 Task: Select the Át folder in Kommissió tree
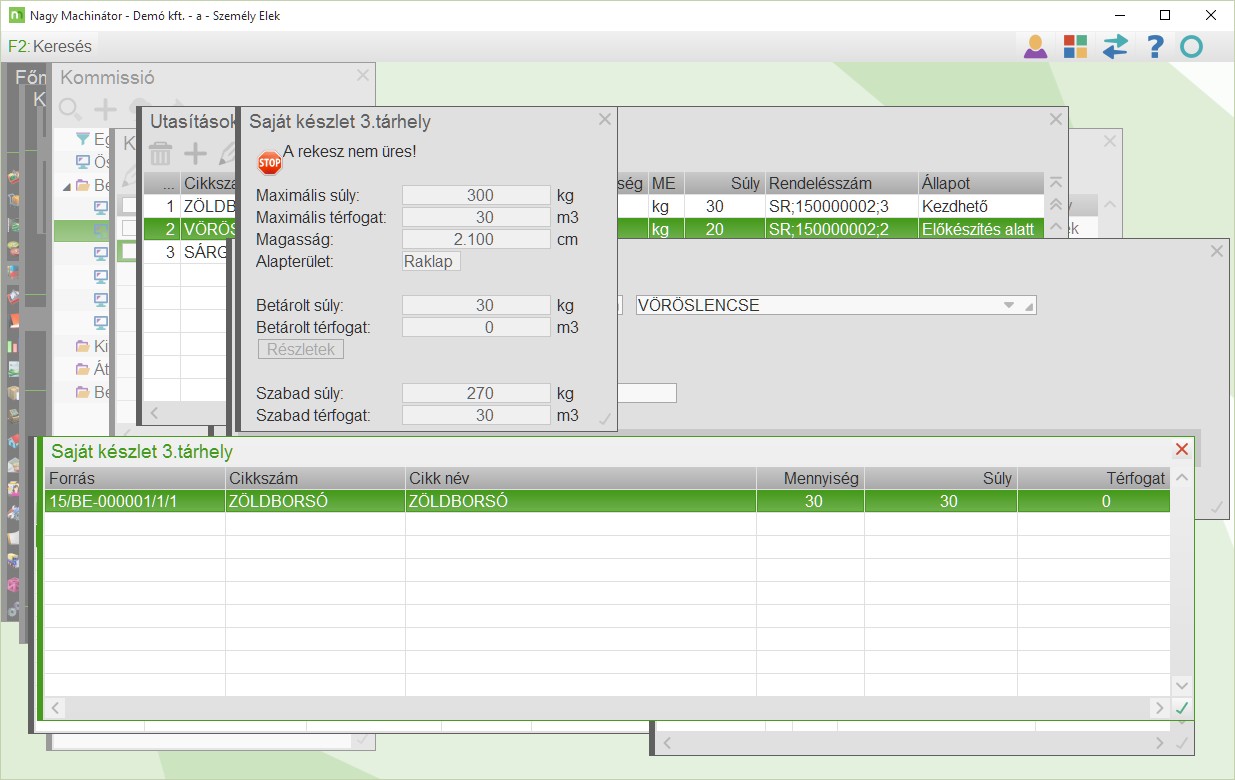pyautogui.click(x=93, y=369)
